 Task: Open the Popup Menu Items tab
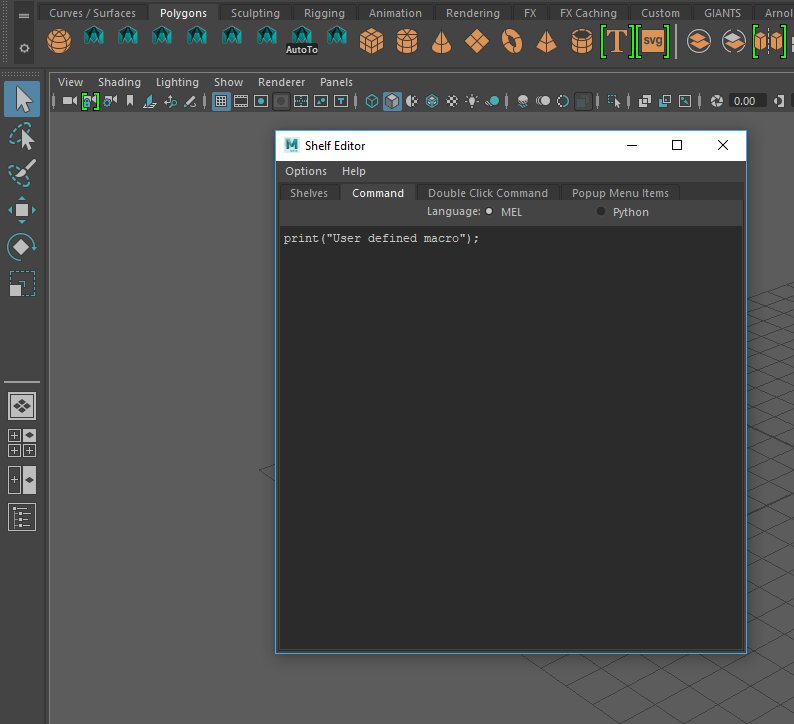[620, 193]
